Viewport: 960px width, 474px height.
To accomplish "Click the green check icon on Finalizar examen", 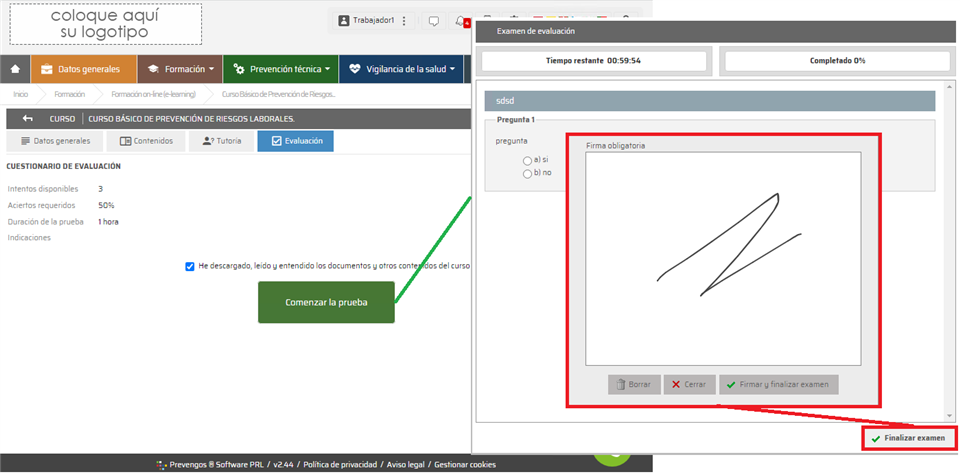I will coord(876,438).
